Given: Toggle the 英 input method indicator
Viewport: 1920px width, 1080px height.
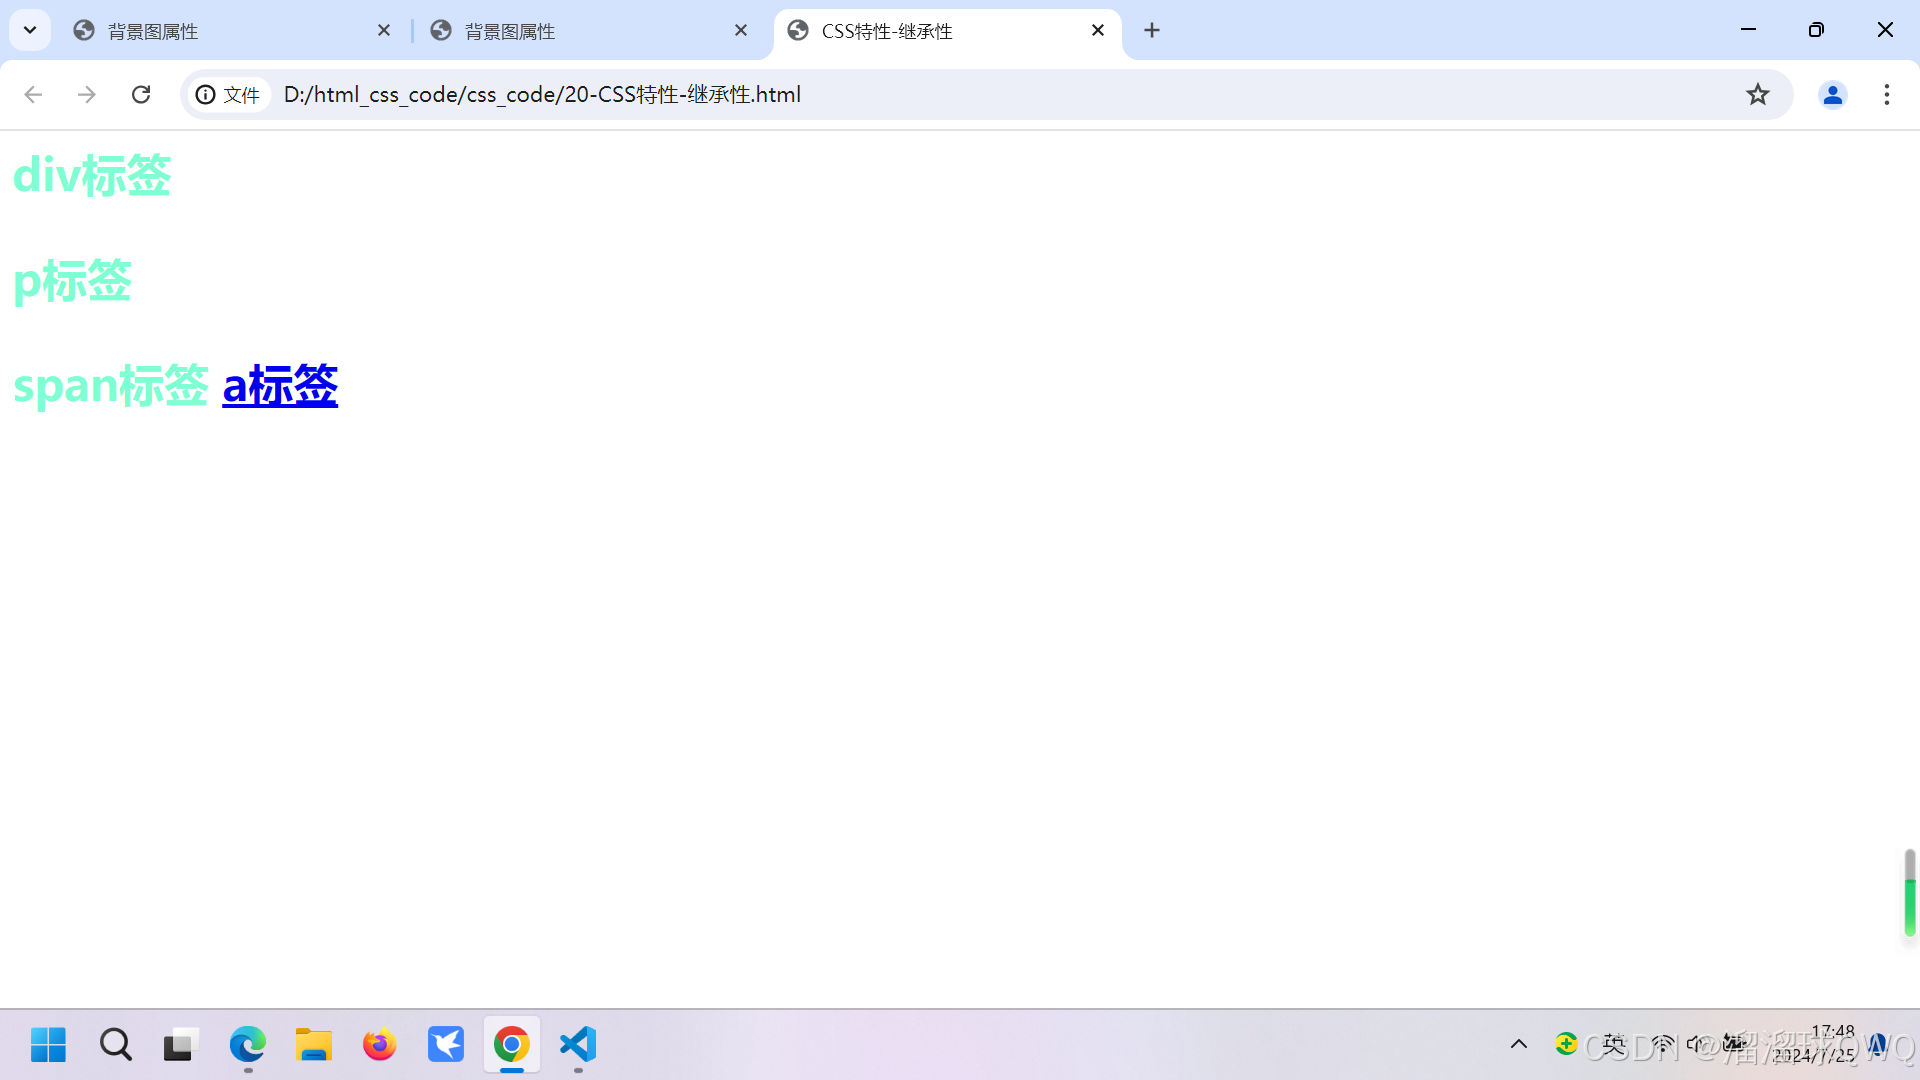Looking at the screenshot, I should coord(1614,1045).
